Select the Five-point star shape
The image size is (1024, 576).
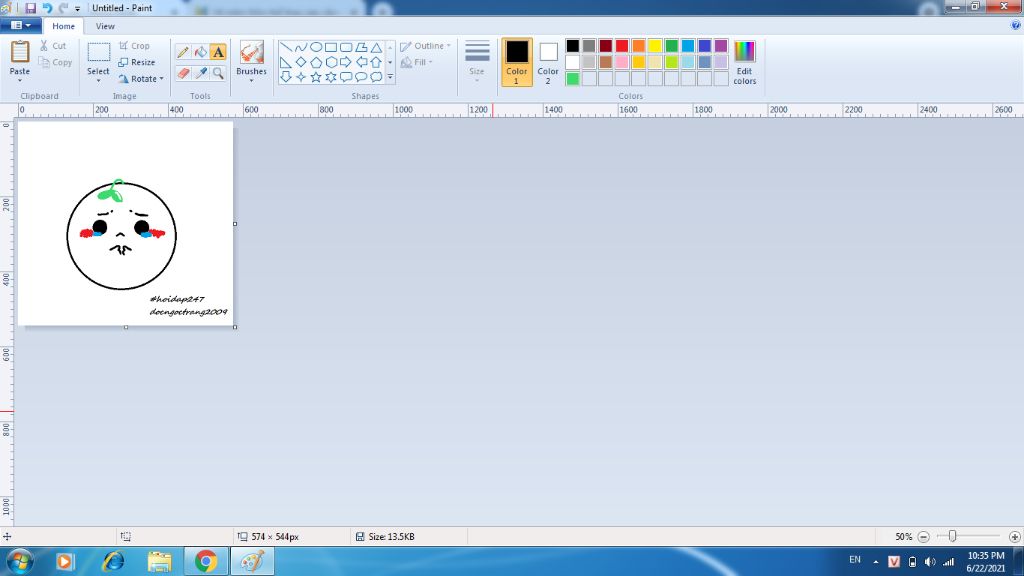316,77
